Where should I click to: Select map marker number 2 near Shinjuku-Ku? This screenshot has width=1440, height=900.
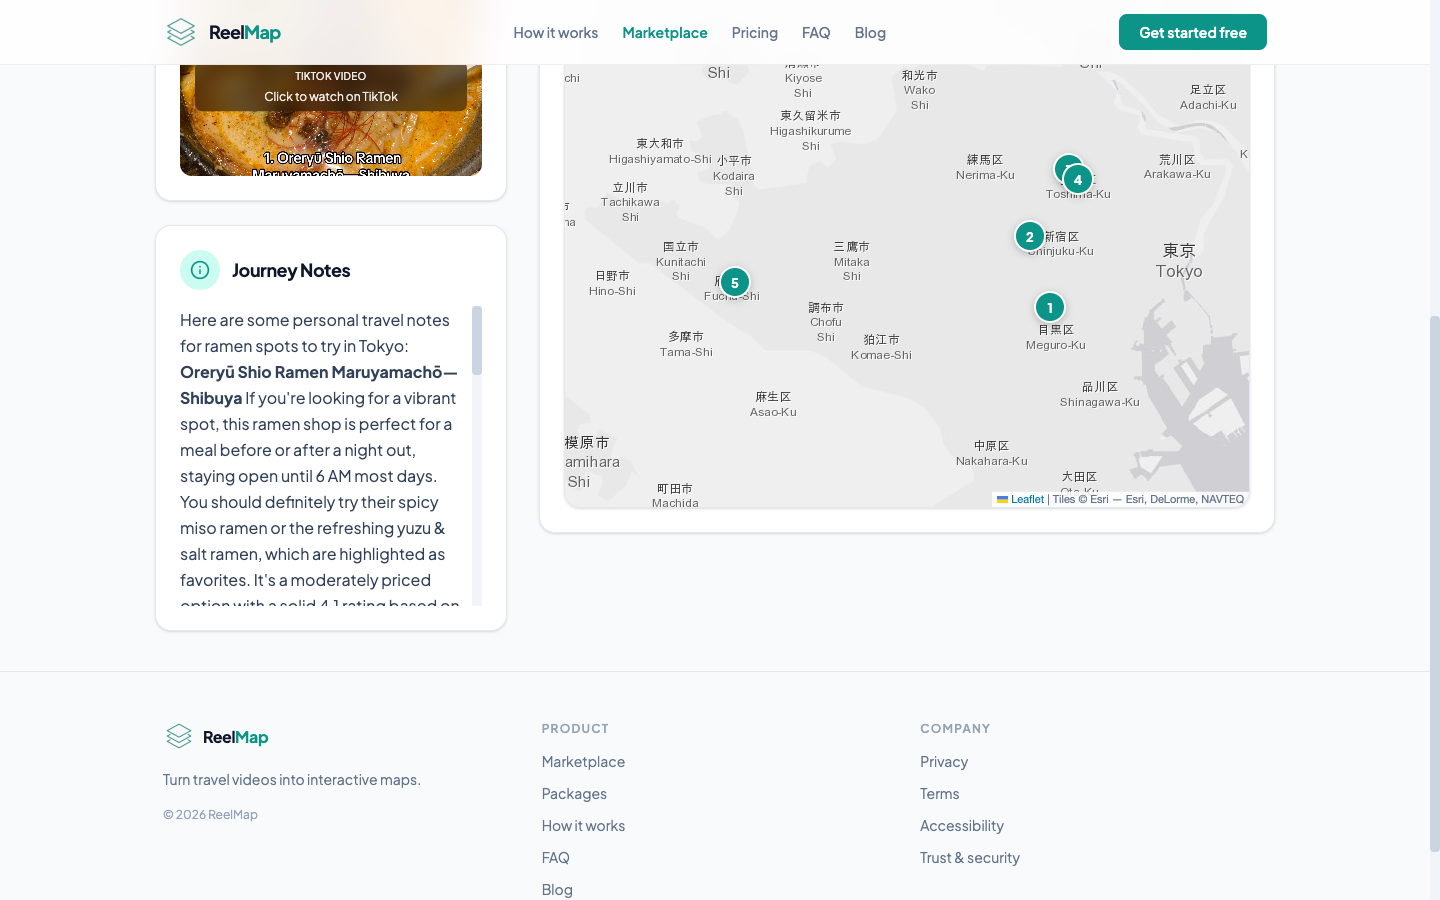[x=1029, y=236]
